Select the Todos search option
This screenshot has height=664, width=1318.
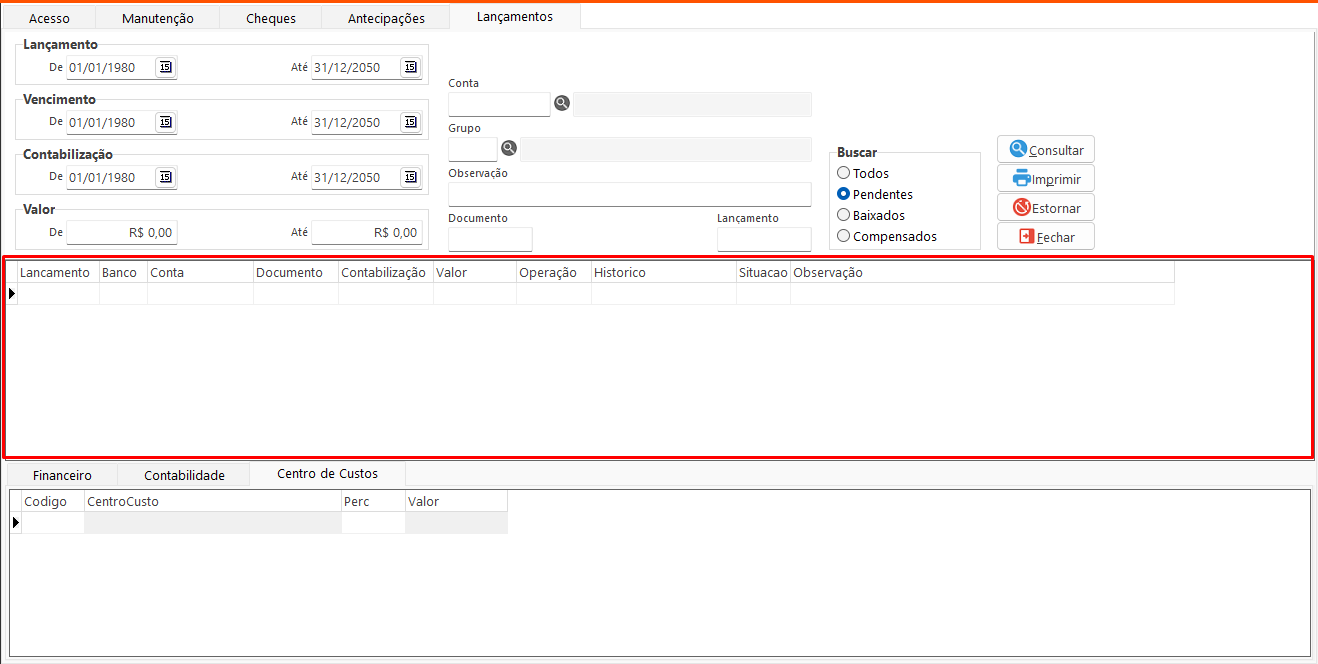pyautogui.click(x=844, y=173)
